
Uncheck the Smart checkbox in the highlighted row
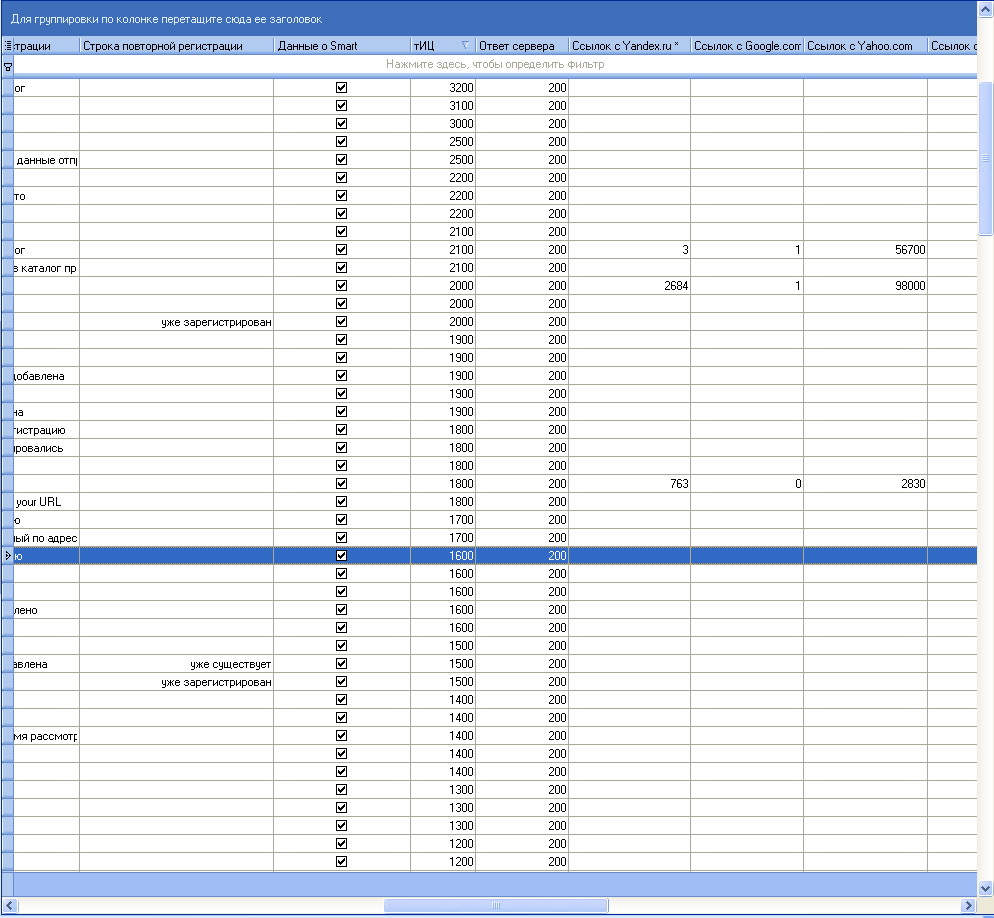tap(341, 556)
